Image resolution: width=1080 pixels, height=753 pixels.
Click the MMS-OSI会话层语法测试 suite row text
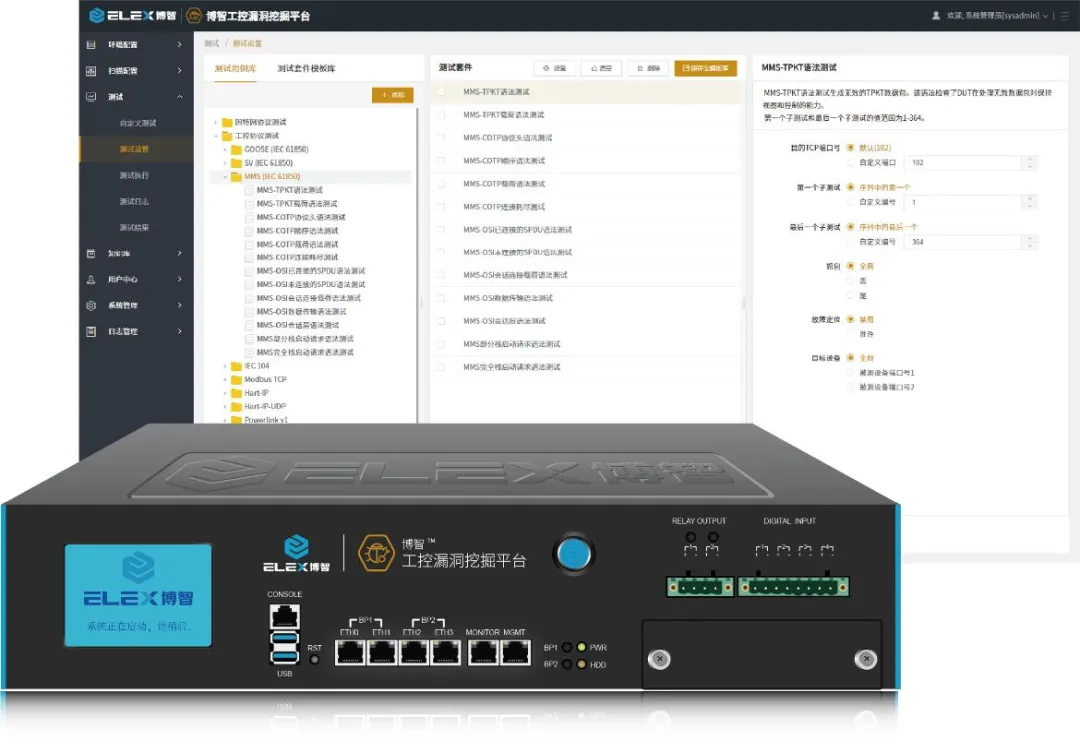point(504,321)
